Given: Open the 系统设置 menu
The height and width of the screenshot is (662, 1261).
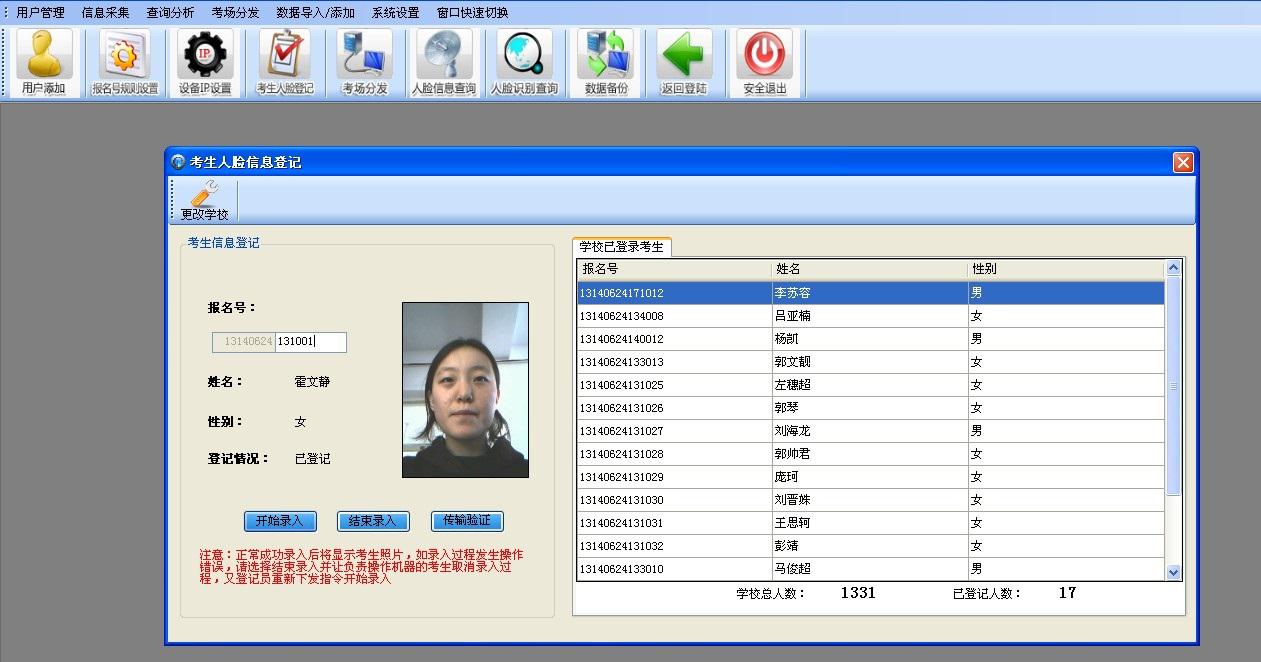Looking at the screenshot, I should 396,13.
